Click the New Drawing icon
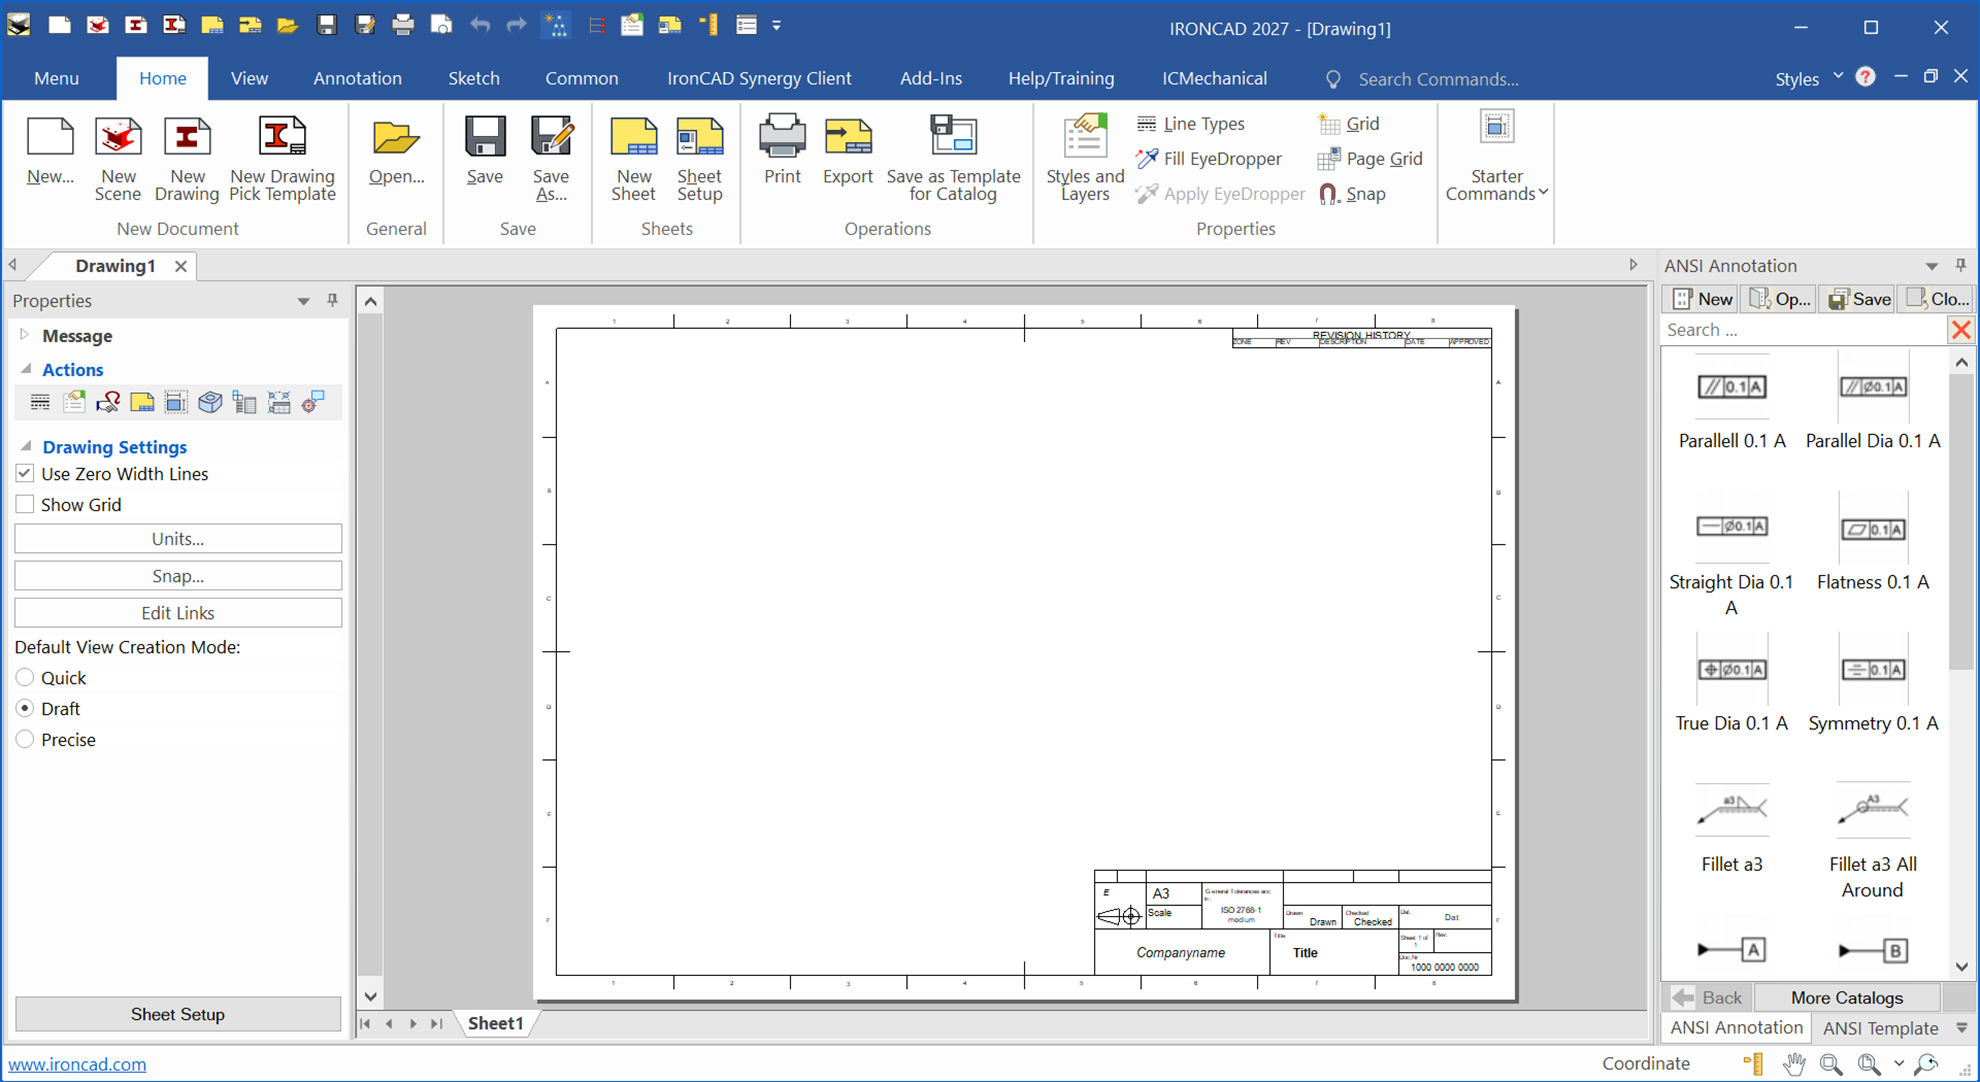1980x1082 pixels. point(187,137)
